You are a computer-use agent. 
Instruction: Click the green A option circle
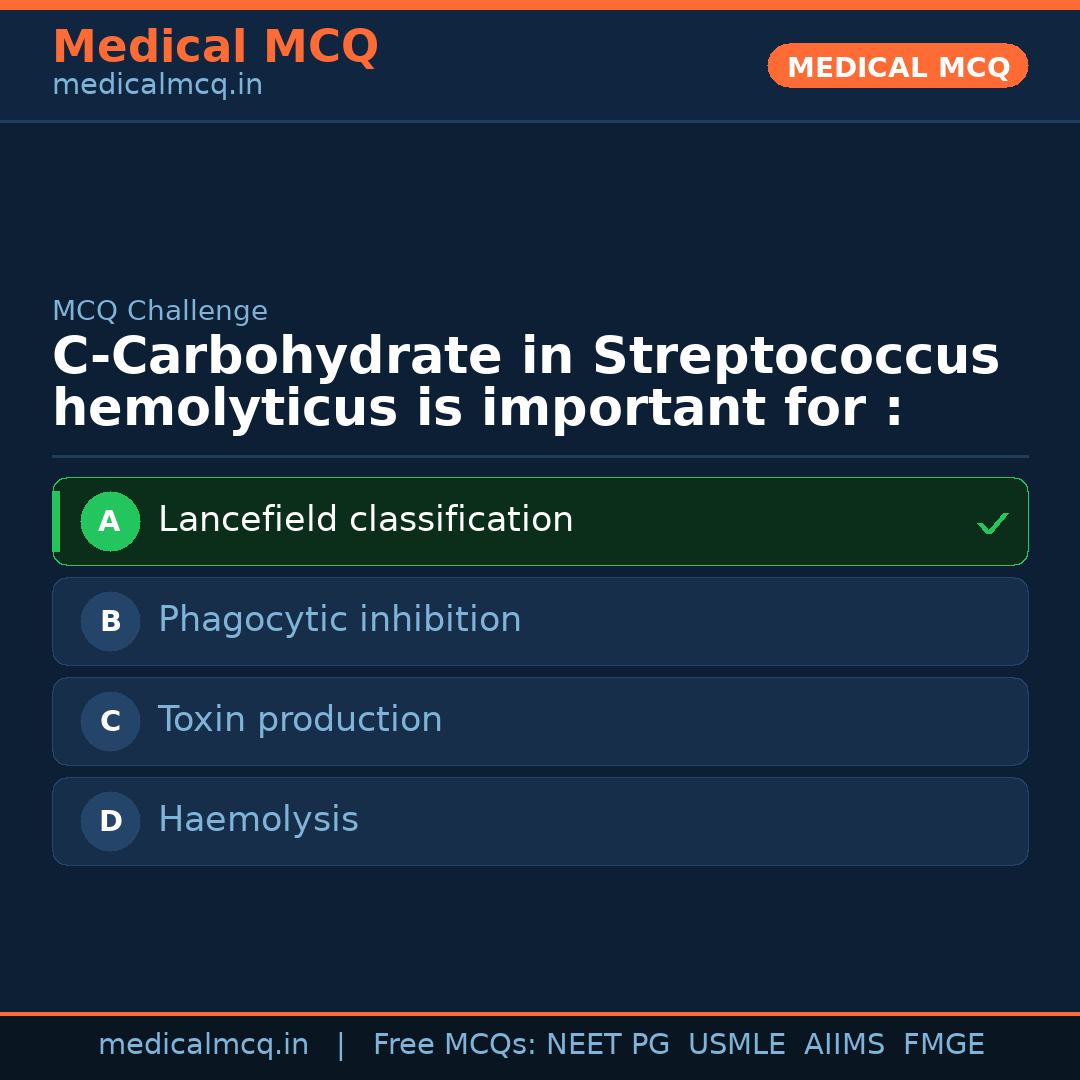[x=110, y=521]
